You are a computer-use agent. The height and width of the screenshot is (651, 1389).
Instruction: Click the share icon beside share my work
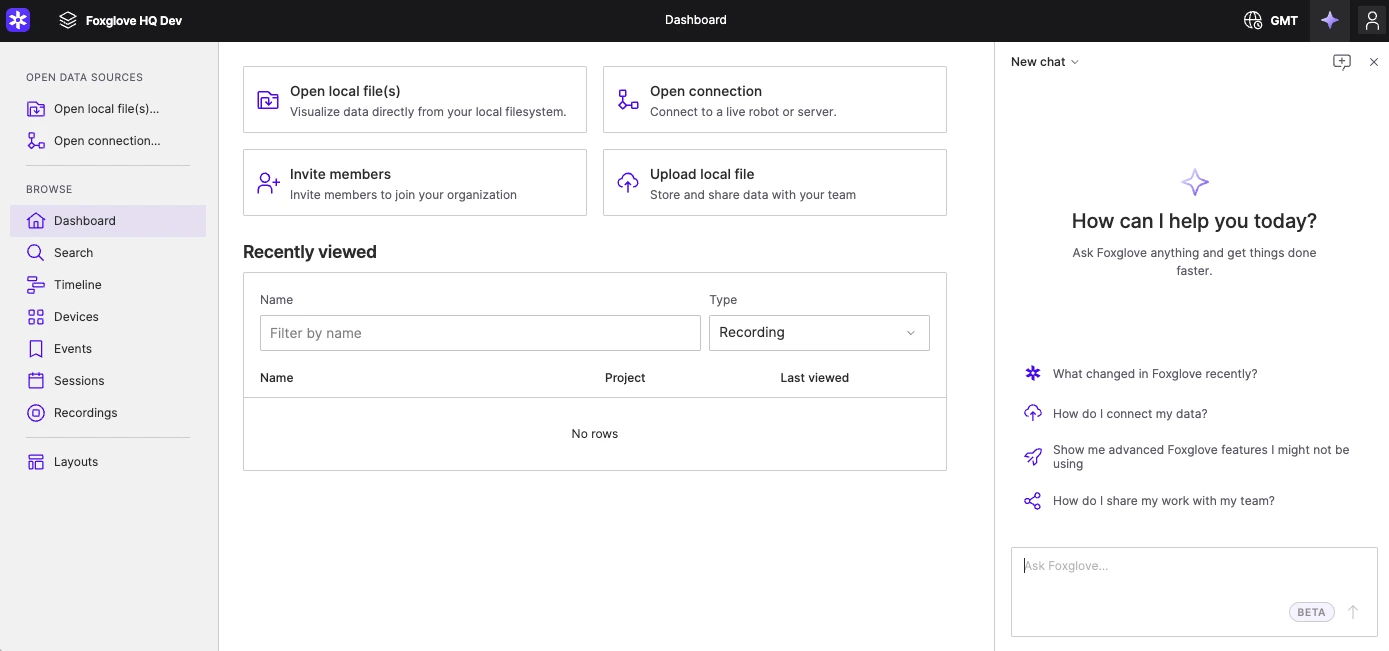click(1033, 501)
